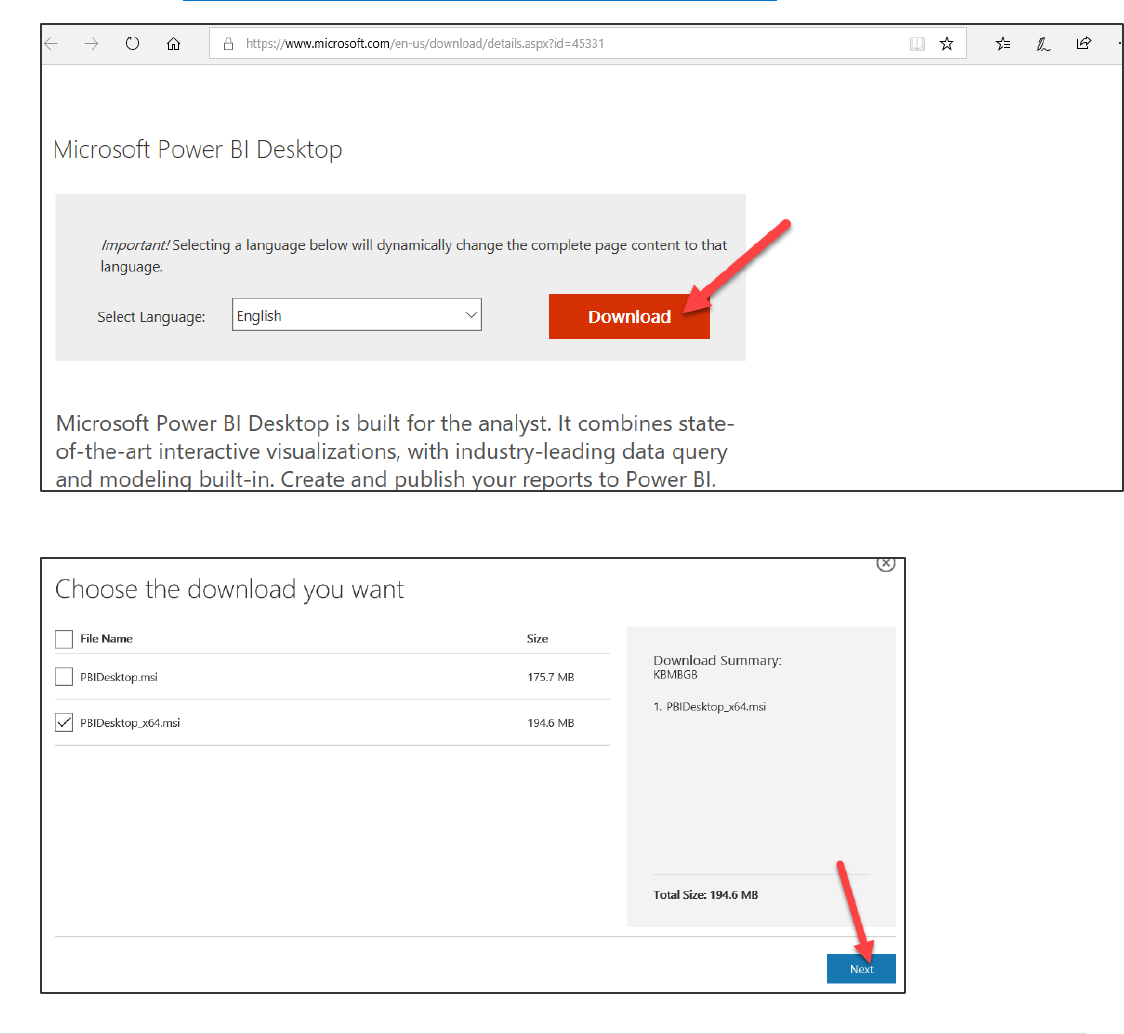Click the red Download button
The height and width of the screenshot is (1034, 1124).
(x=629, y=316)
